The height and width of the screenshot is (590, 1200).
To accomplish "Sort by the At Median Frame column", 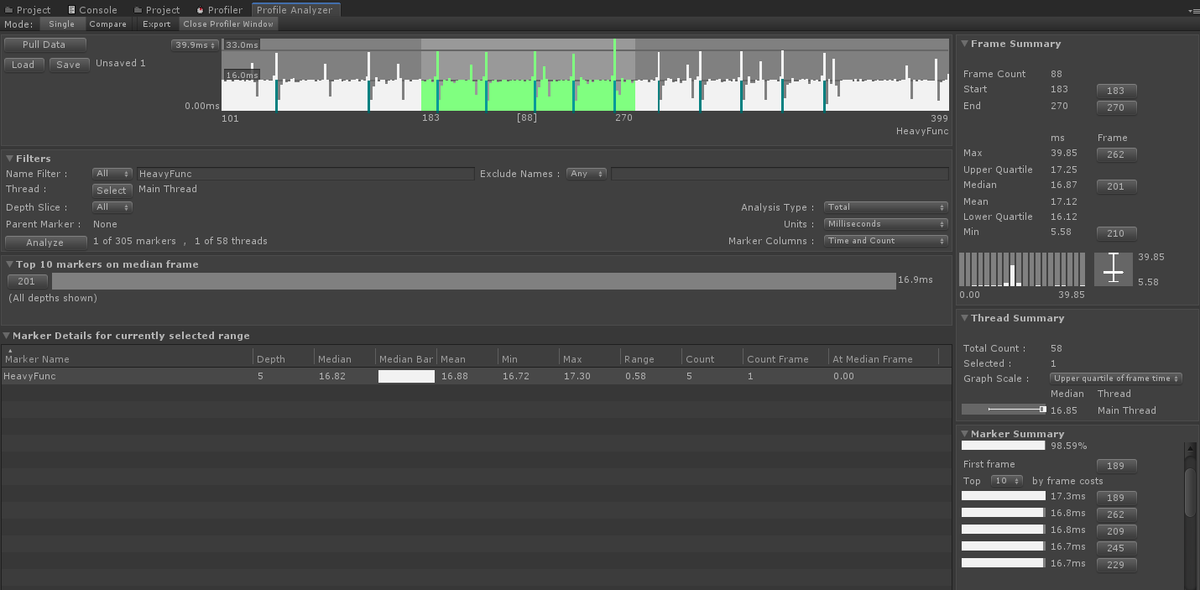I will coord(883,358).
